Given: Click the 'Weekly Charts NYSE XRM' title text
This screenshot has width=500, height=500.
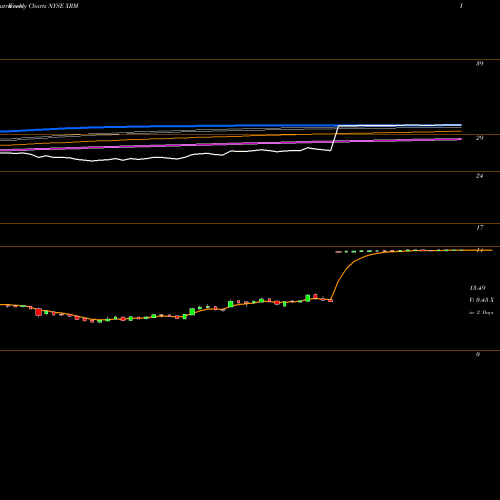Looking at the screenshot, I should [42, 6].
